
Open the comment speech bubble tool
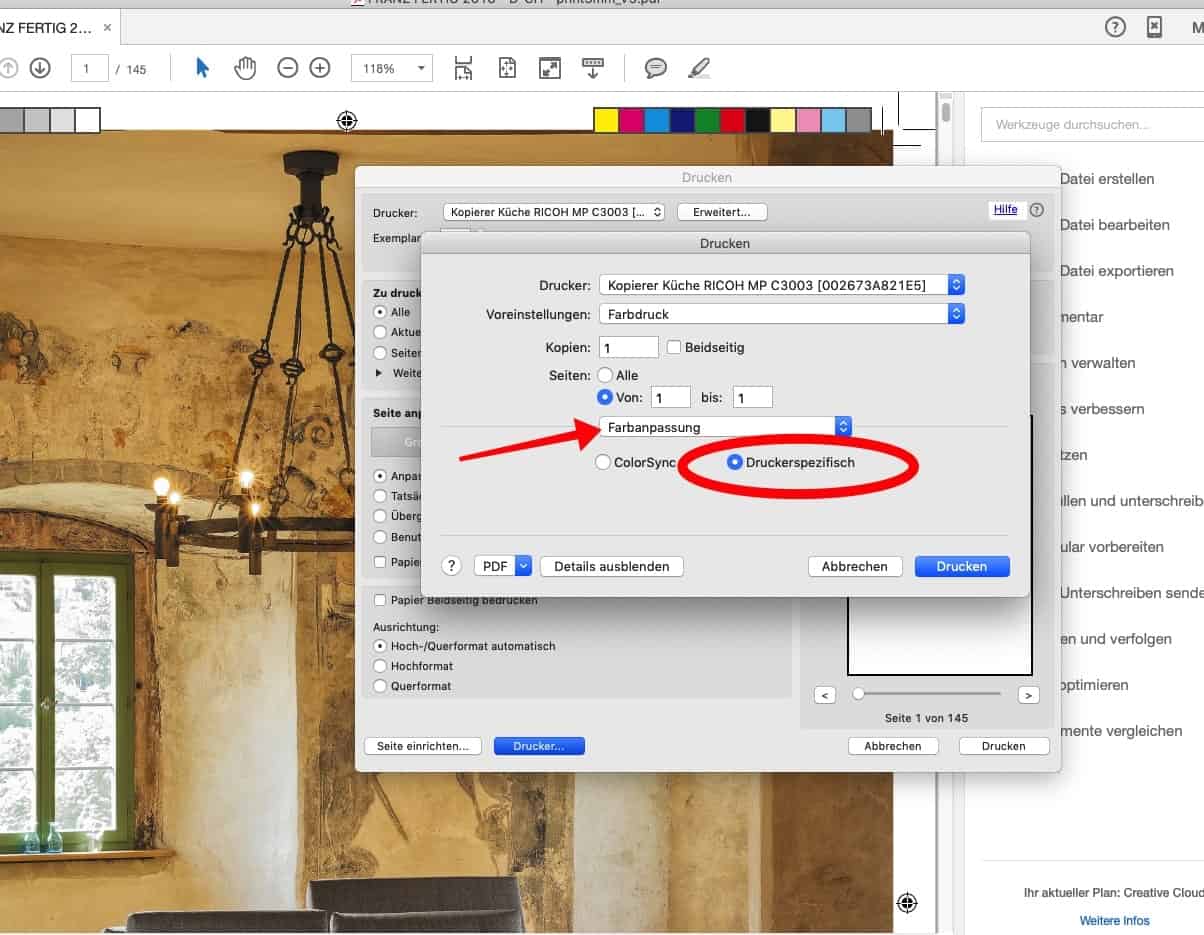[x=656, y=68]
